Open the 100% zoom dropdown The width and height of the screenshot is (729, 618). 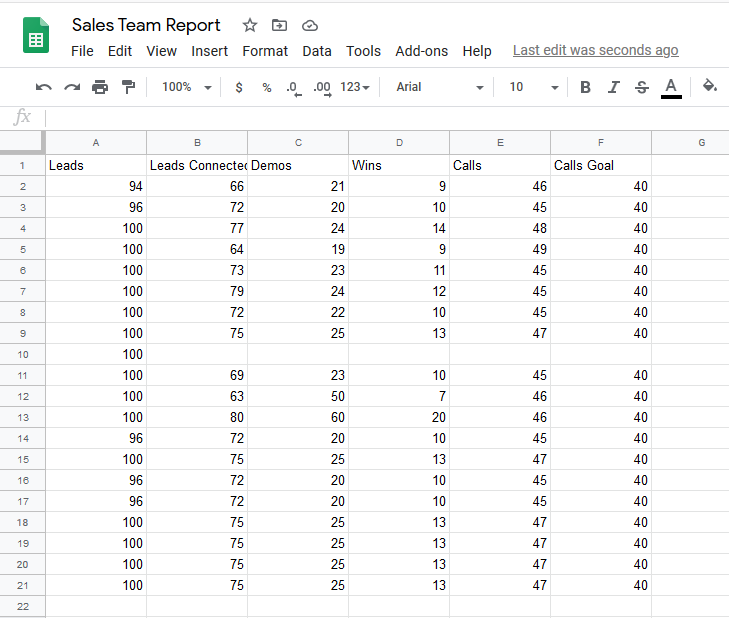point(187,87)
